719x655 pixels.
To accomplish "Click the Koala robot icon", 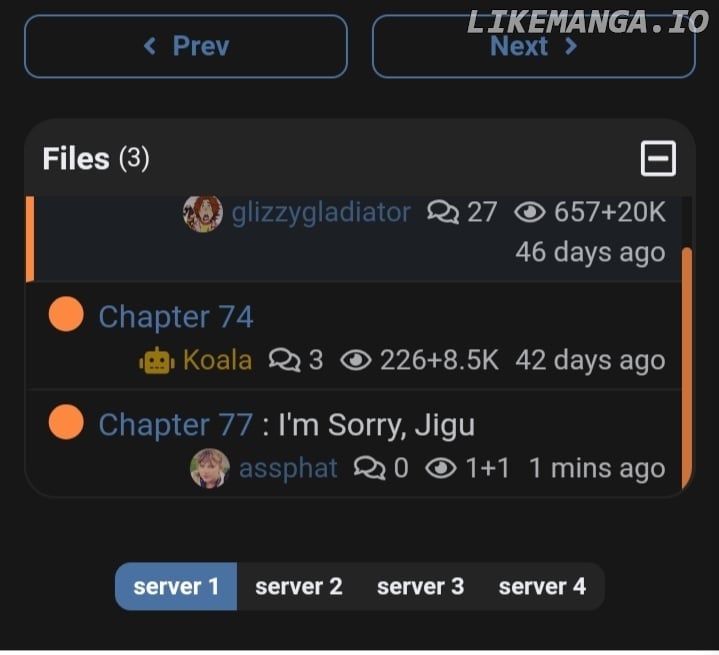I will [157, 361].
